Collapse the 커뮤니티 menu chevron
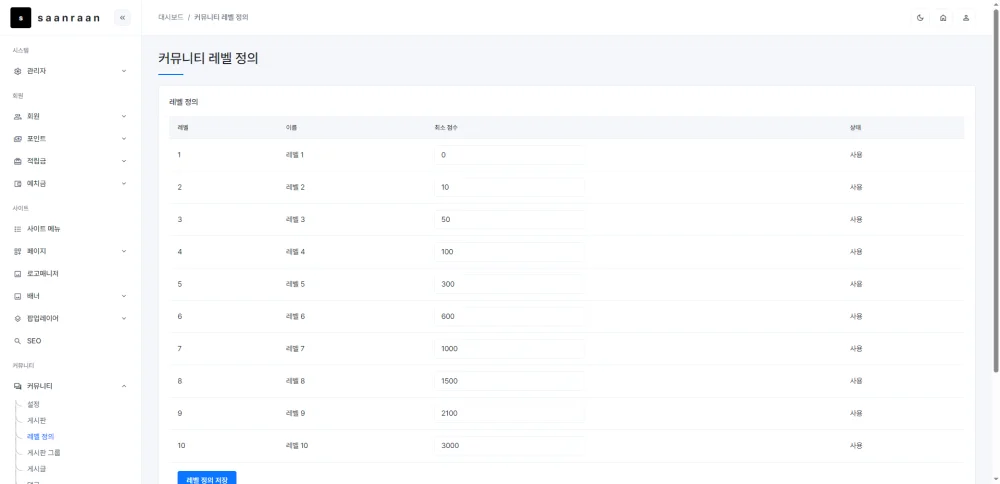This screenshot has width=1000, height=484. 124,386
